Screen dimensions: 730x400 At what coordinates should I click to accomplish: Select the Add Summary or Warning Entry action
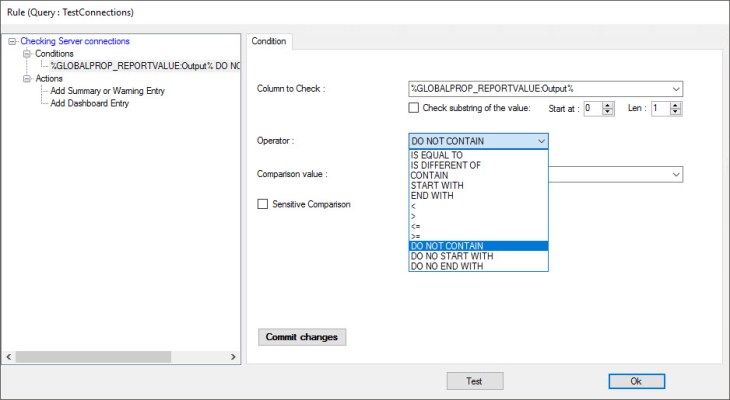coord(121,91)
